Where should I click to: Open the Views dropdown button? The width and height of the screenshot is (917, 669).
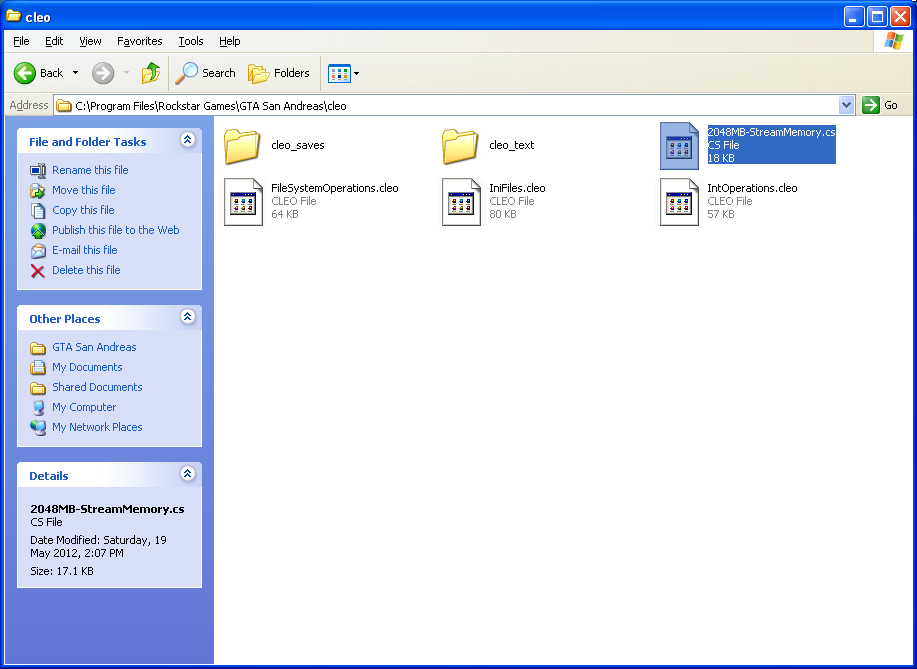pos(343,73)
